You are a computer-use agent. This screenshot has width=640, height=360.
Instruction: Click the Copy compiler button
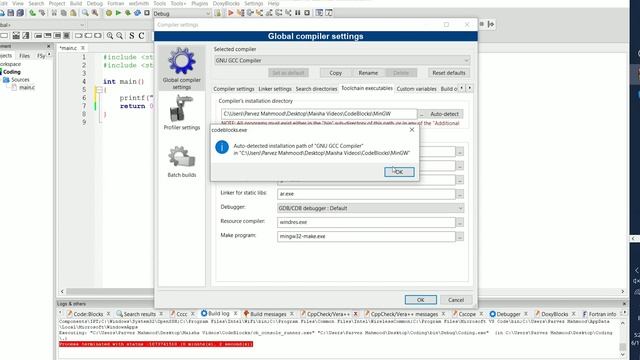point(336,73)
